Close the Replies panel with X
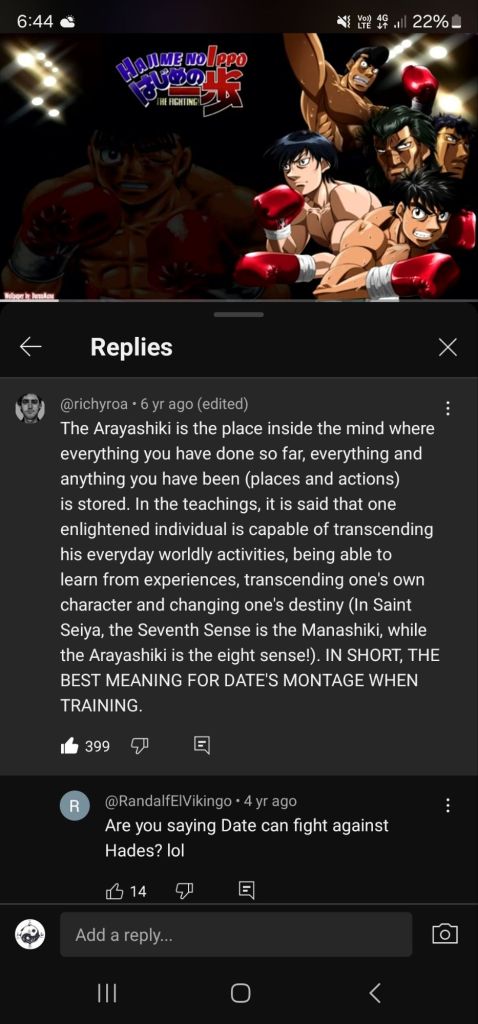The height and width of the screenshot is (1024, 478). pyautogui.click(x=447, y=347)
